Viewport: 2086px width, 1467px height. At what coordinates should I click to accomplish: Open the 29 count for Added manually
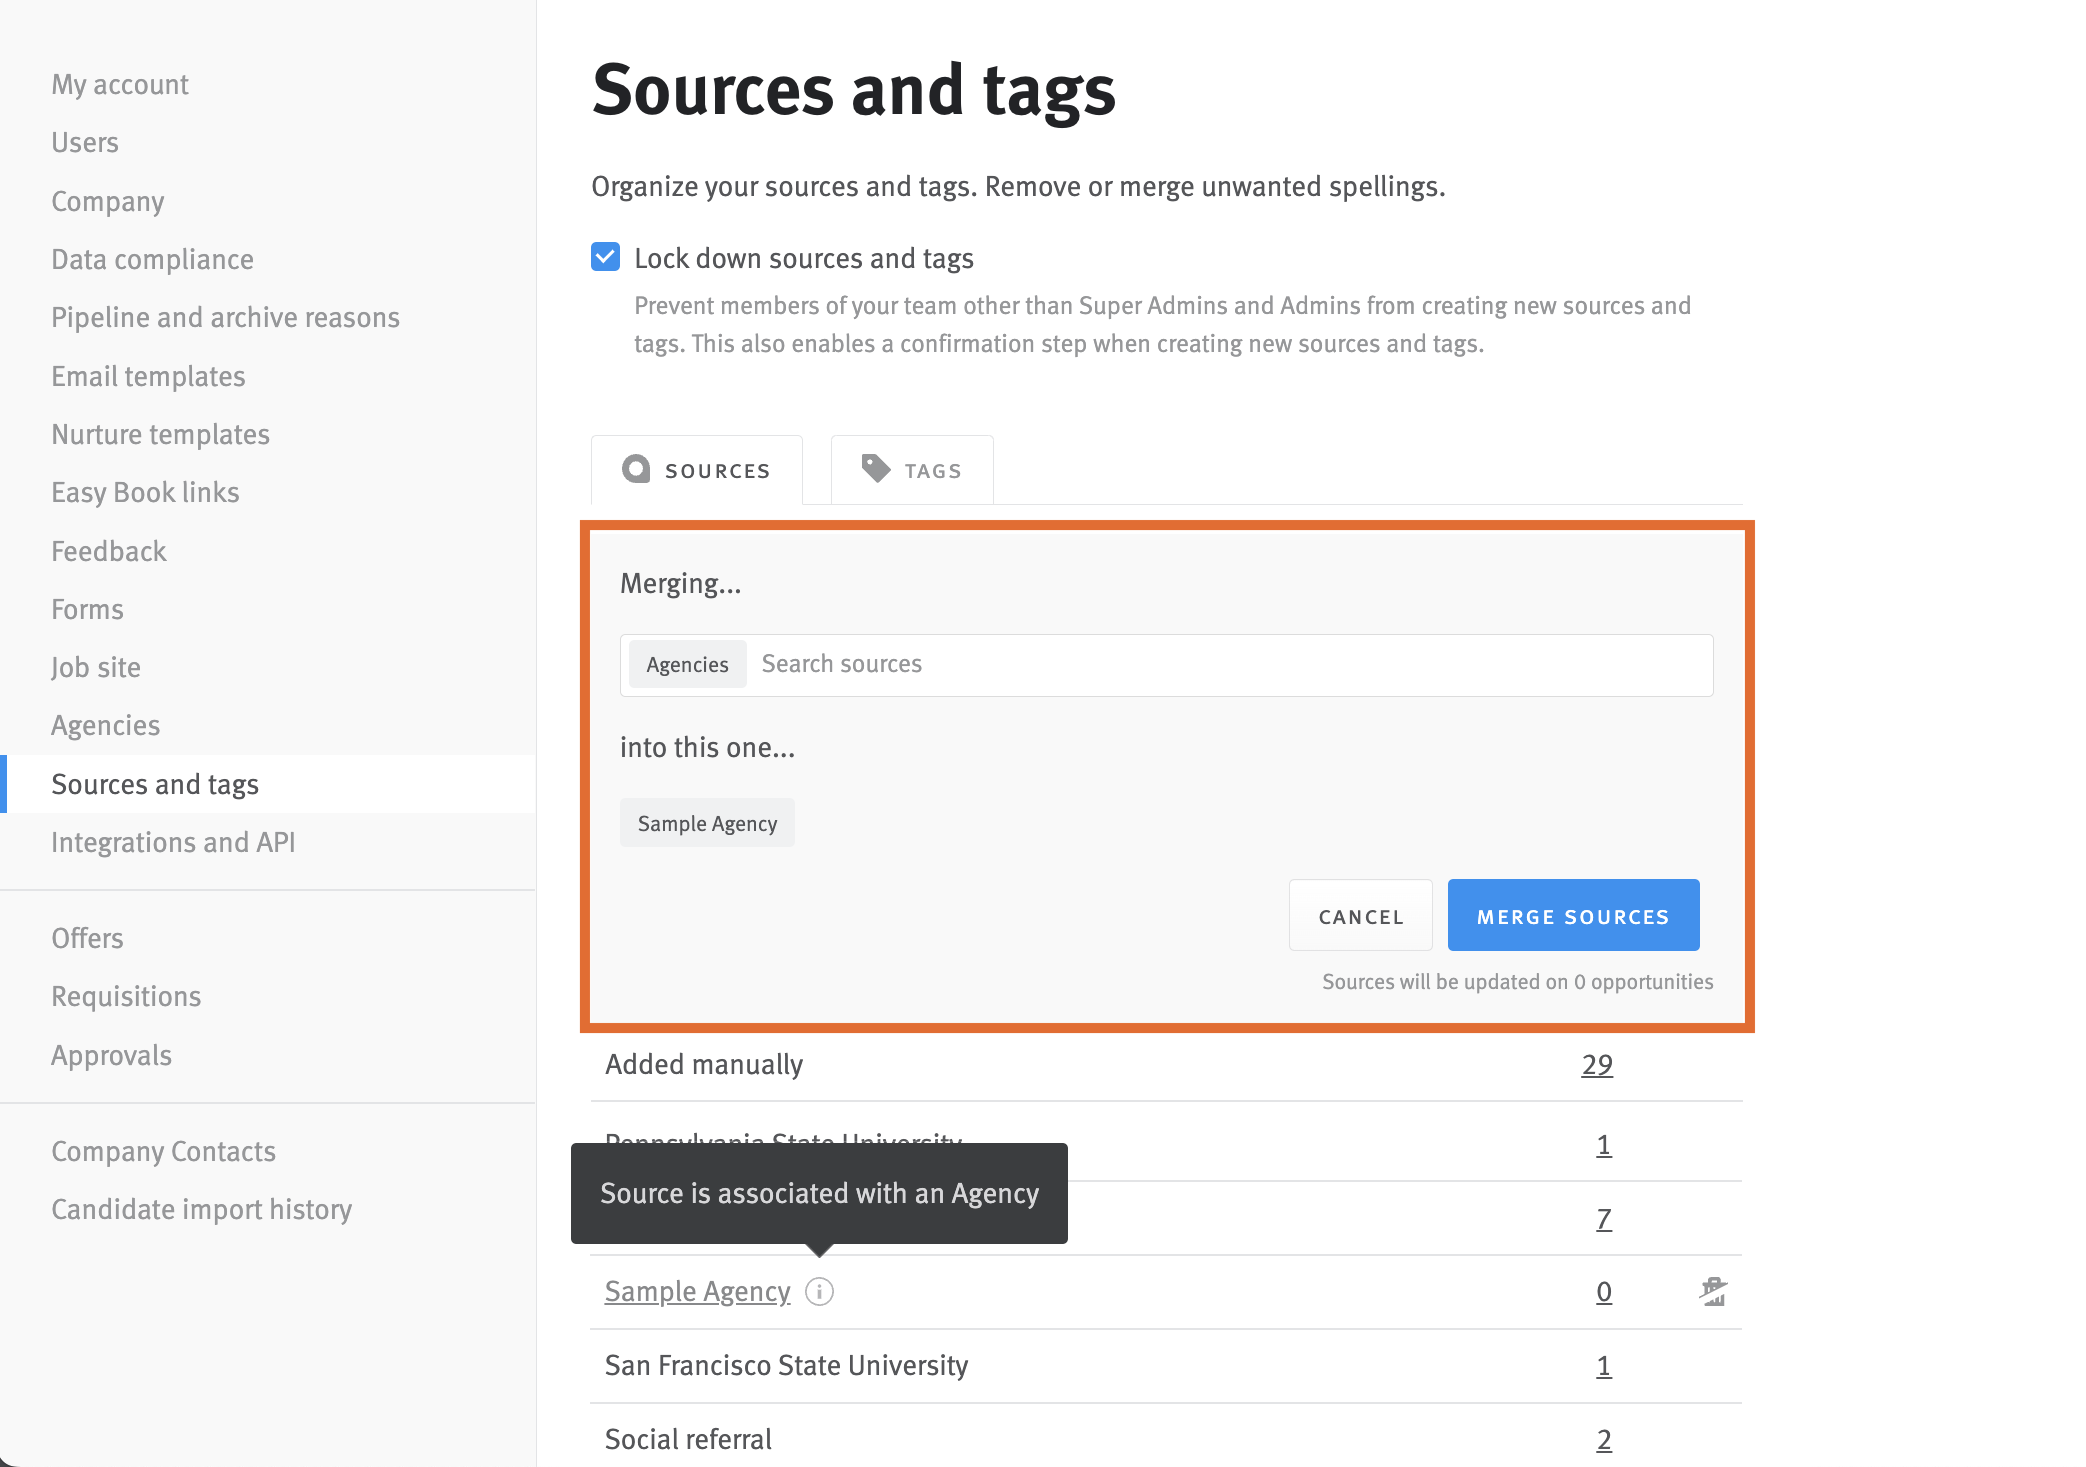pyautogui.click(x=1597, y=1064)
